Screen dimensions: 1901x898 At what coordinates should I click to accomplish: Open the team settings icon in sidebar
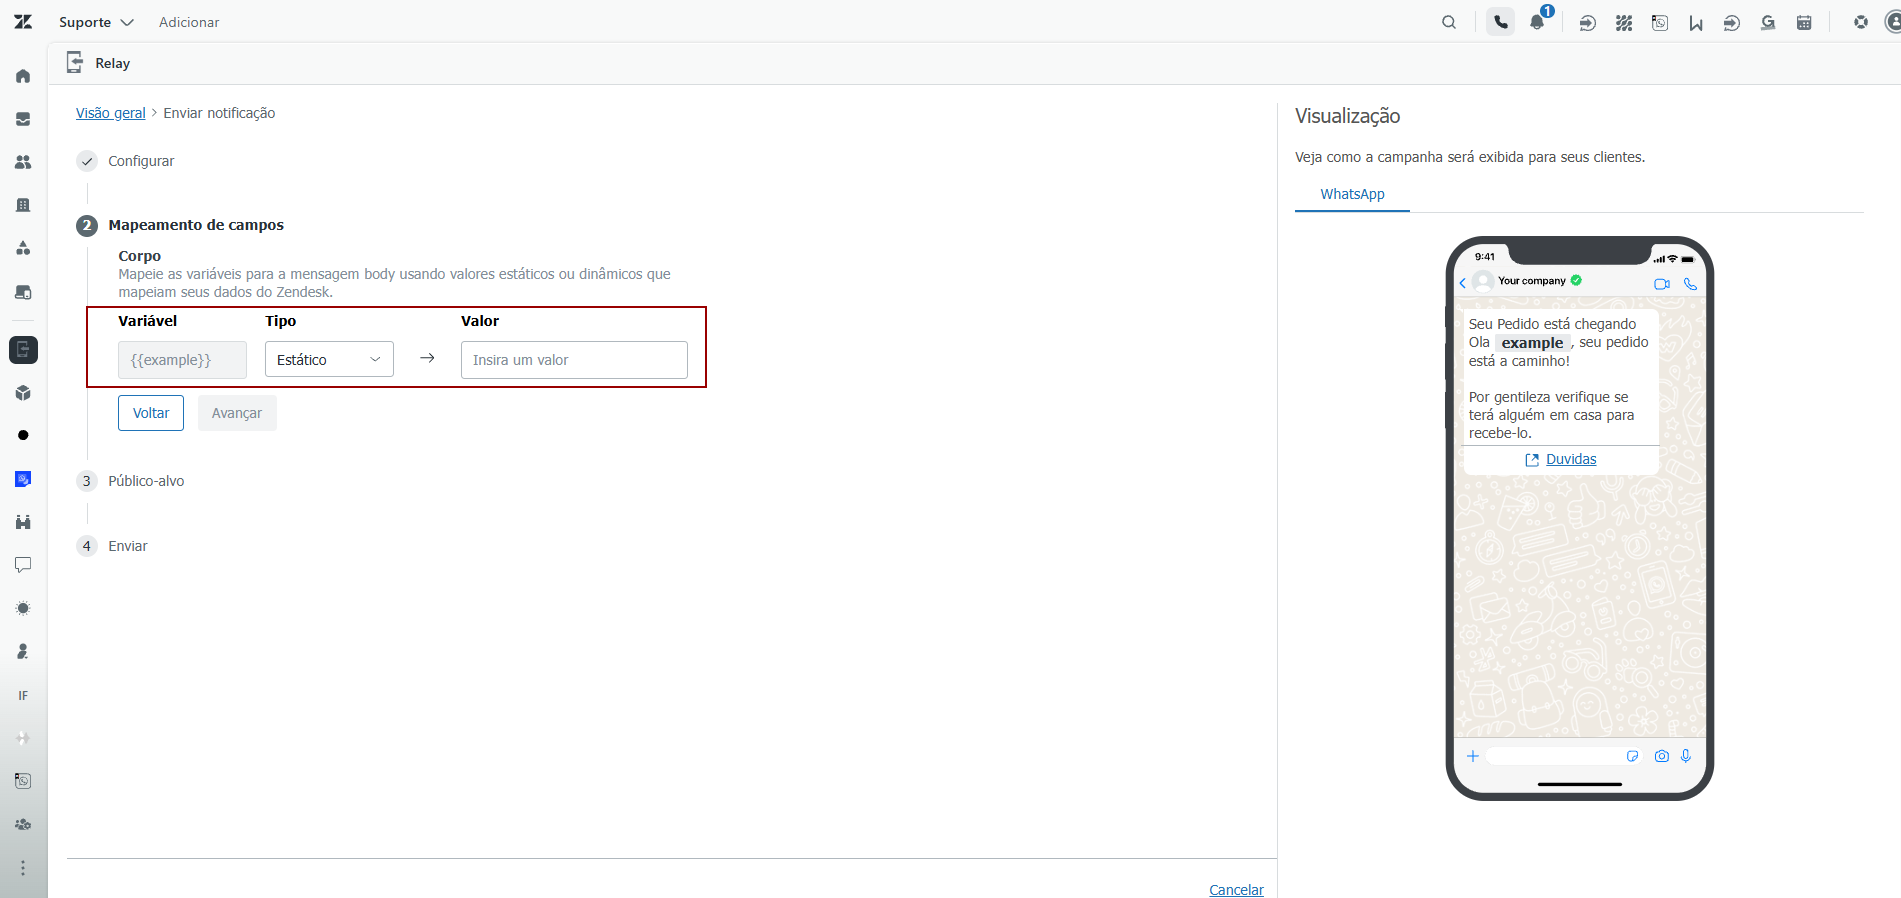point(23,824)
